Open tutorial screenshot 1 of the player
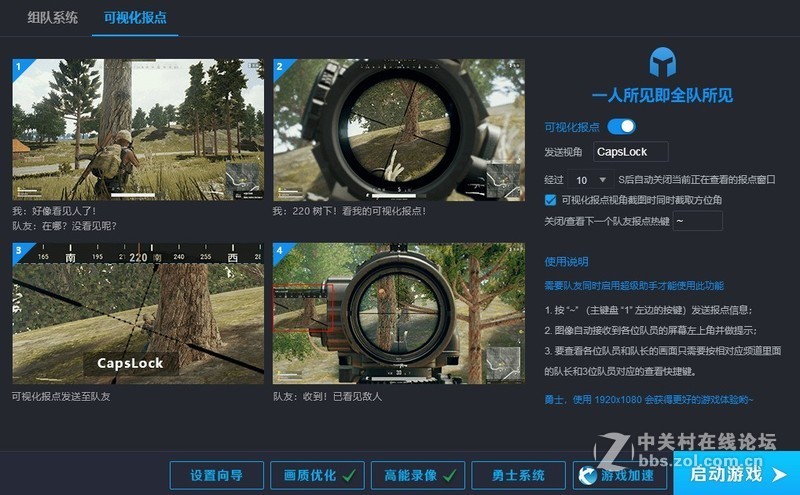 coord(138,130)
